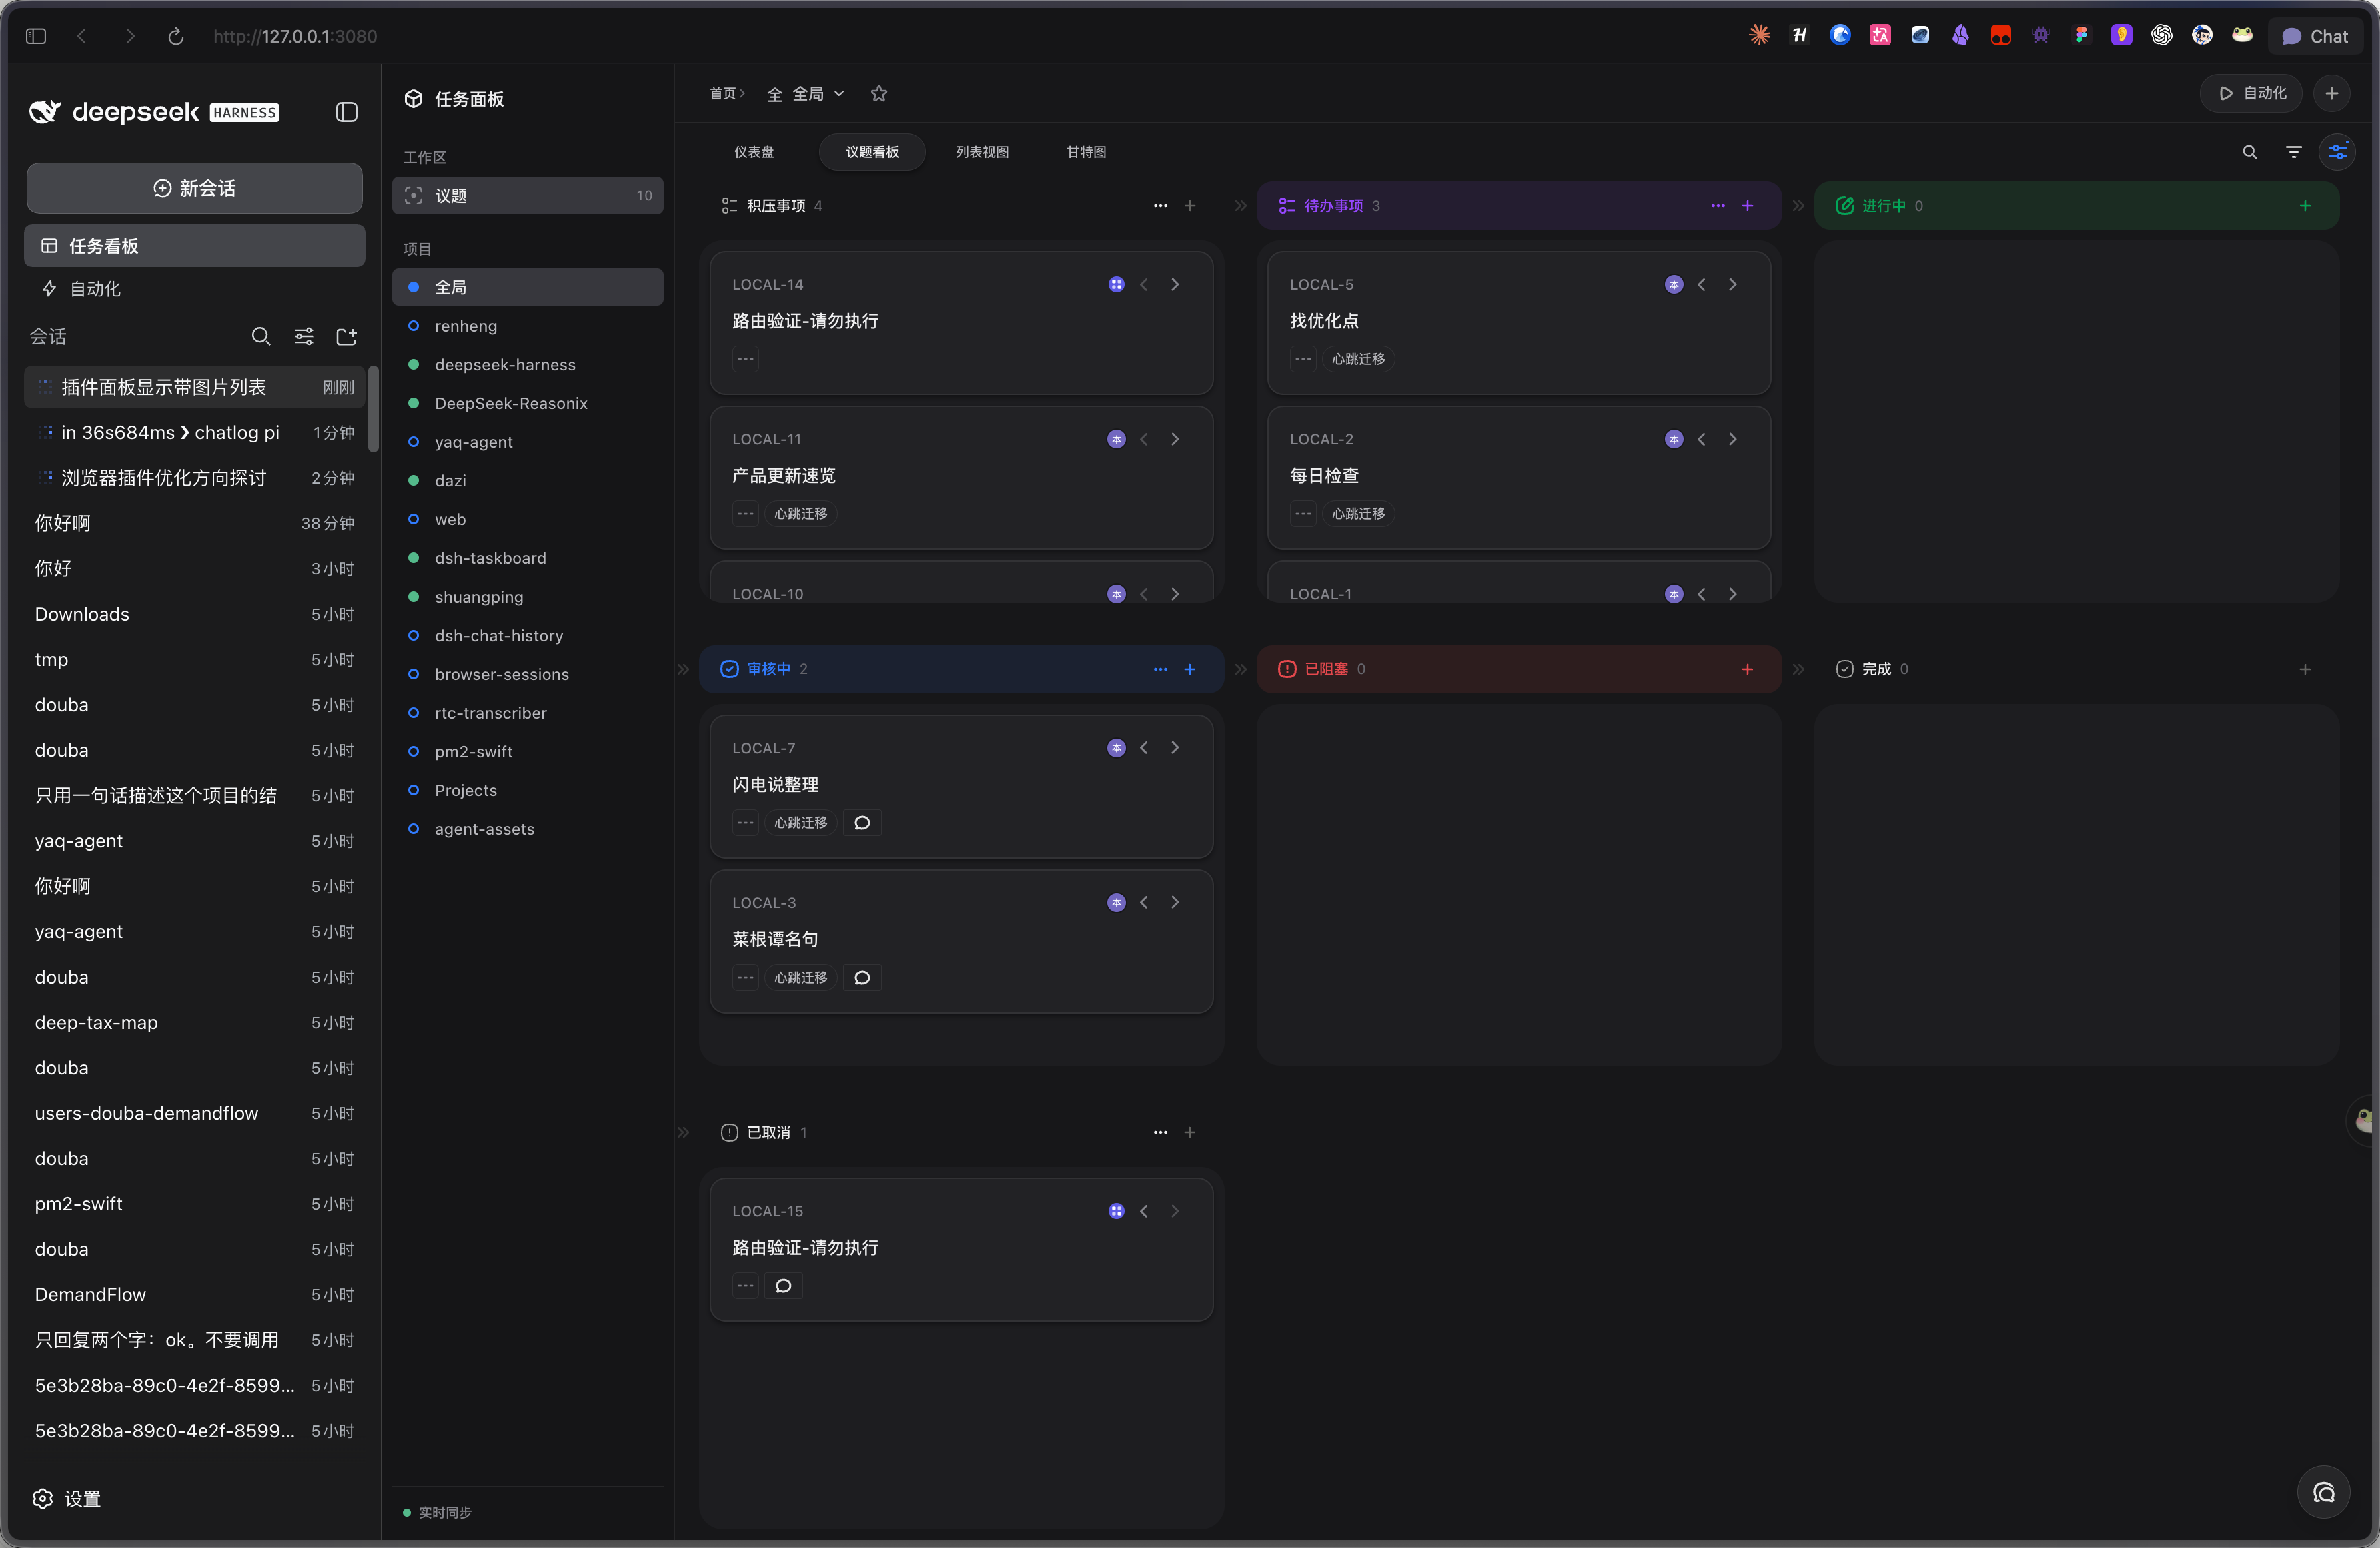The image size is (2380, 1548).
Task: Click the browser address bar URL
Action: pos(295,36)
